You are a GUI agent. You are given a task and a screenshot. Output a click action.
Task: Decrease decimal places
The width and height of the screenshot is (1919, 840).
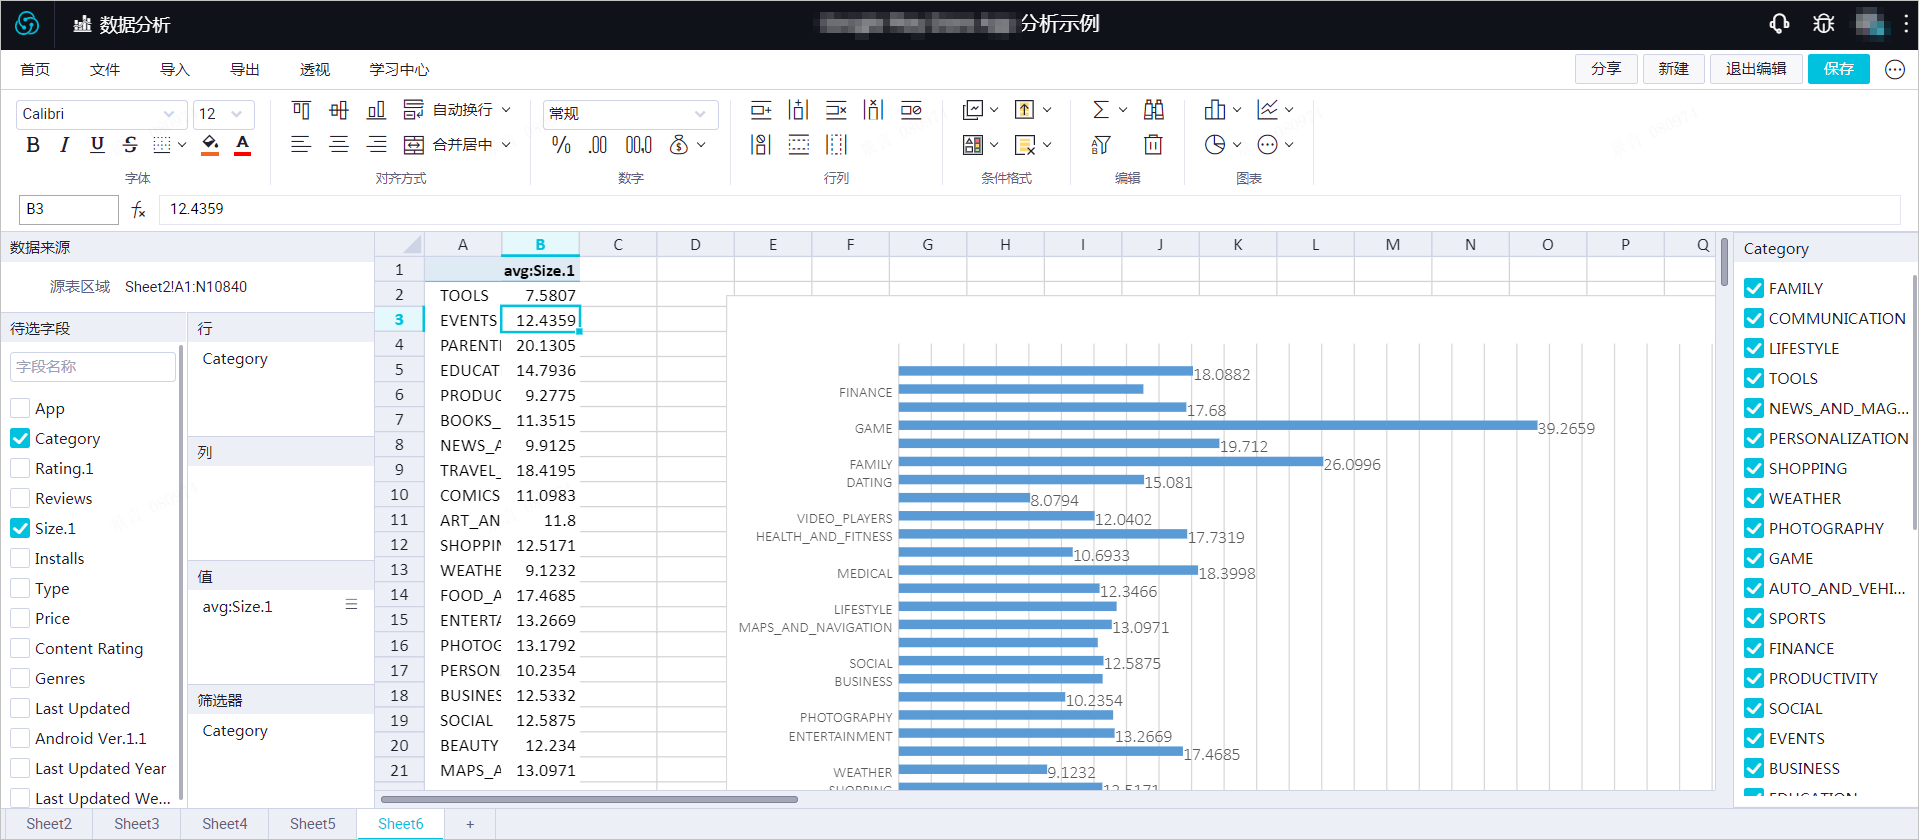click(x=598, y=145)
